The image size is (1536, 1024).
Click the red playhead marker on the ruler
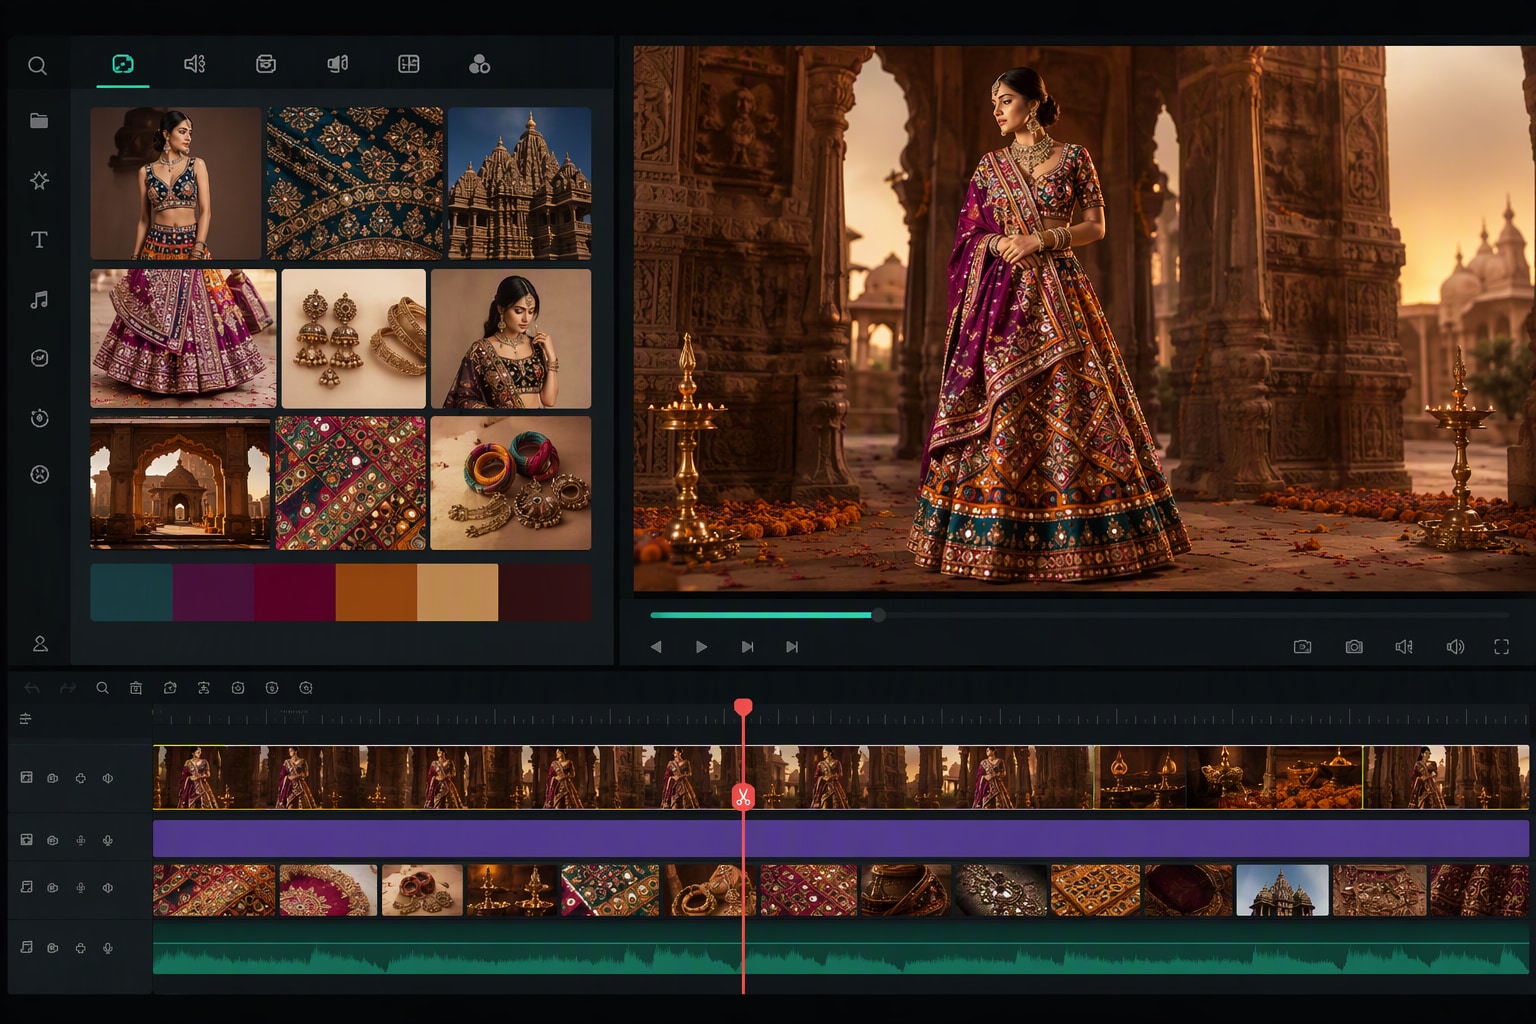743,708
